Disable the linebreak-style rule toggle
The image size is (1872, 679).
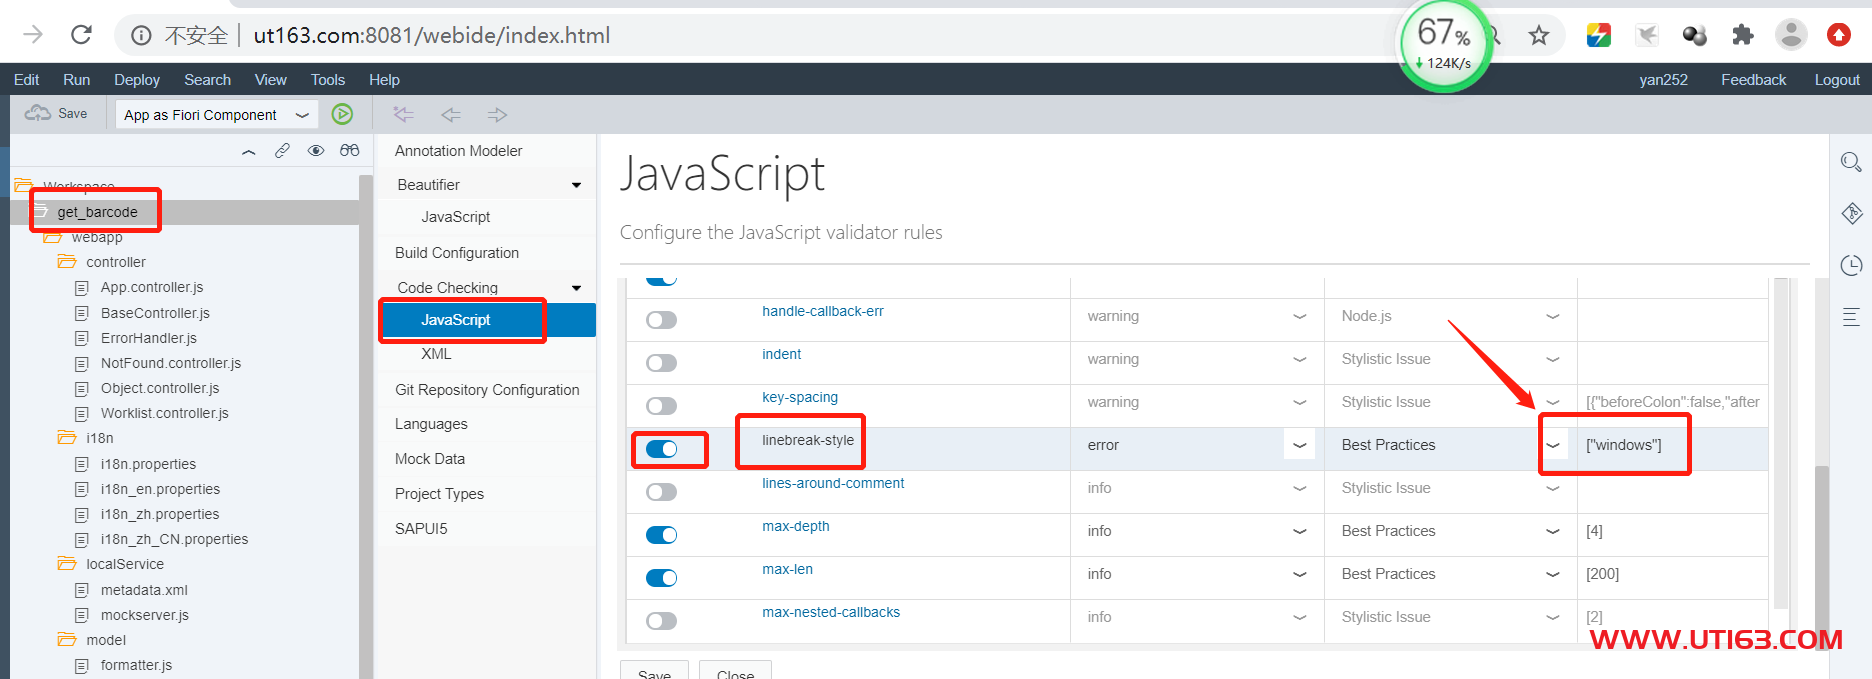[x=661, y=449]
